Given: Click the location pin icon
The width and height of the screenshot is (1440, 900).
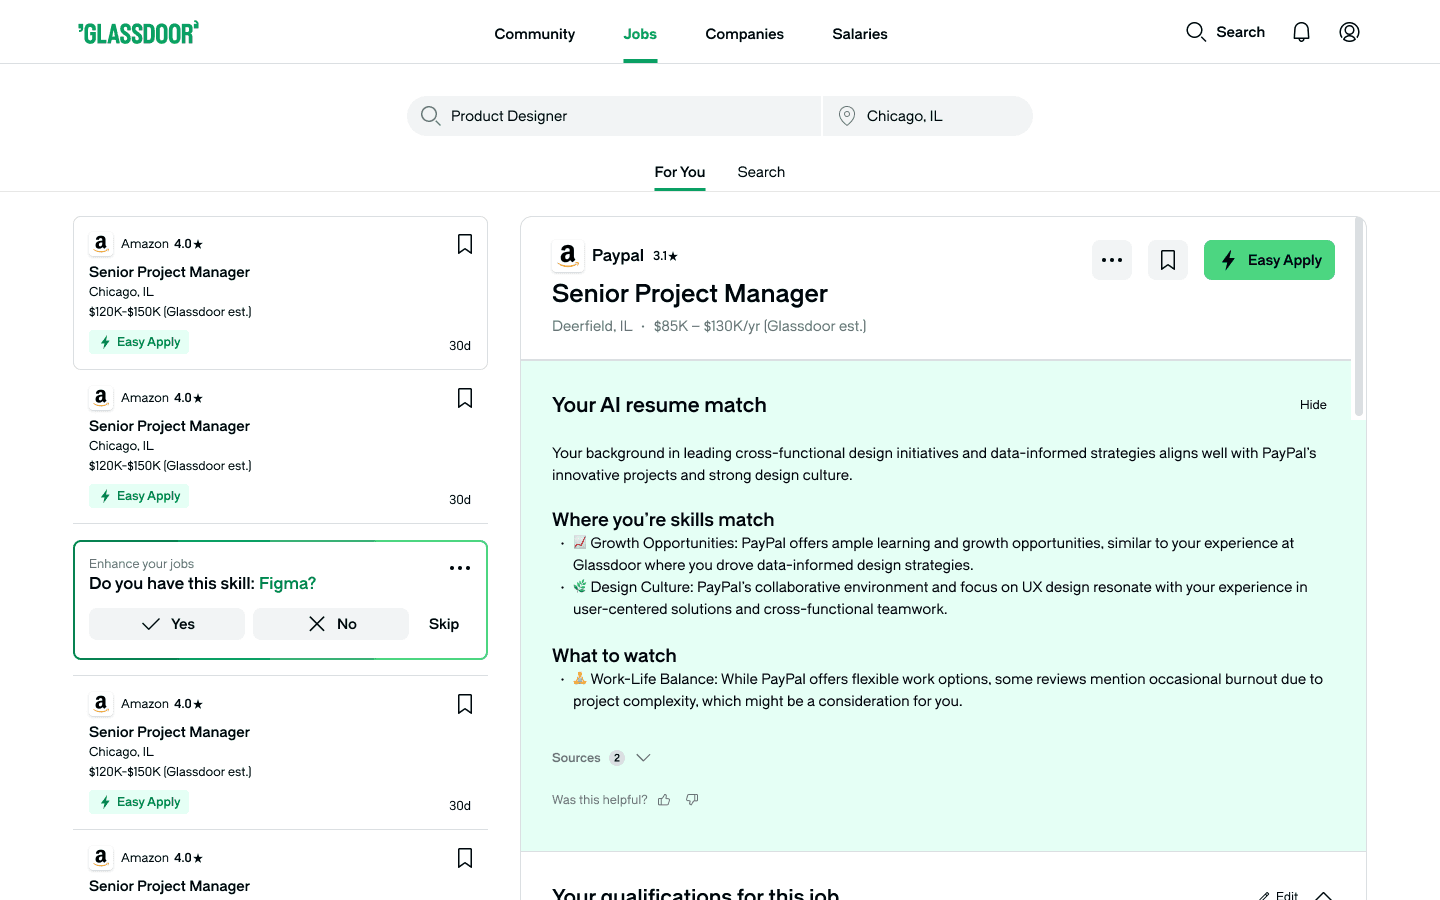Looking at the screenshot, I should pyautogui.click(x=847, y=116).
